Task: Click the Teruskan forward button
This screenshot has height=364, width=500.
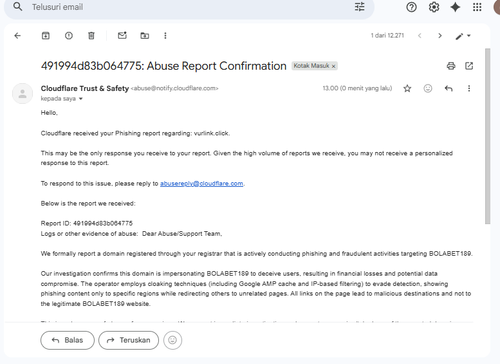Action: coord(129,340)
